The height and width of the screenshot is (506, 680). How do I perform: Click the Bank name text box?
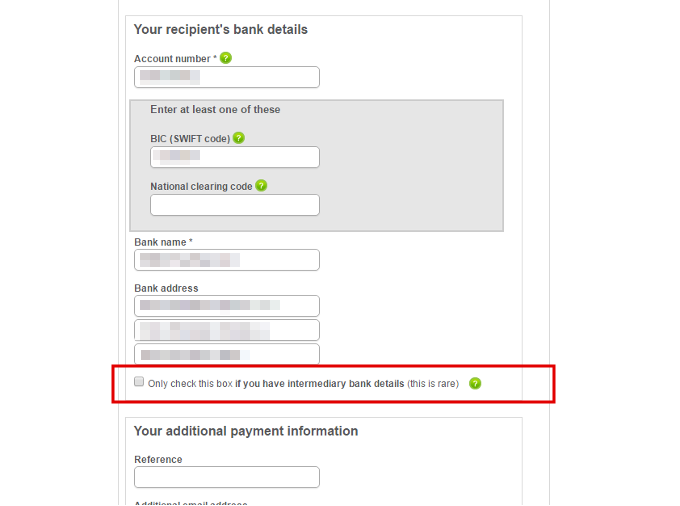pos(227,260)
